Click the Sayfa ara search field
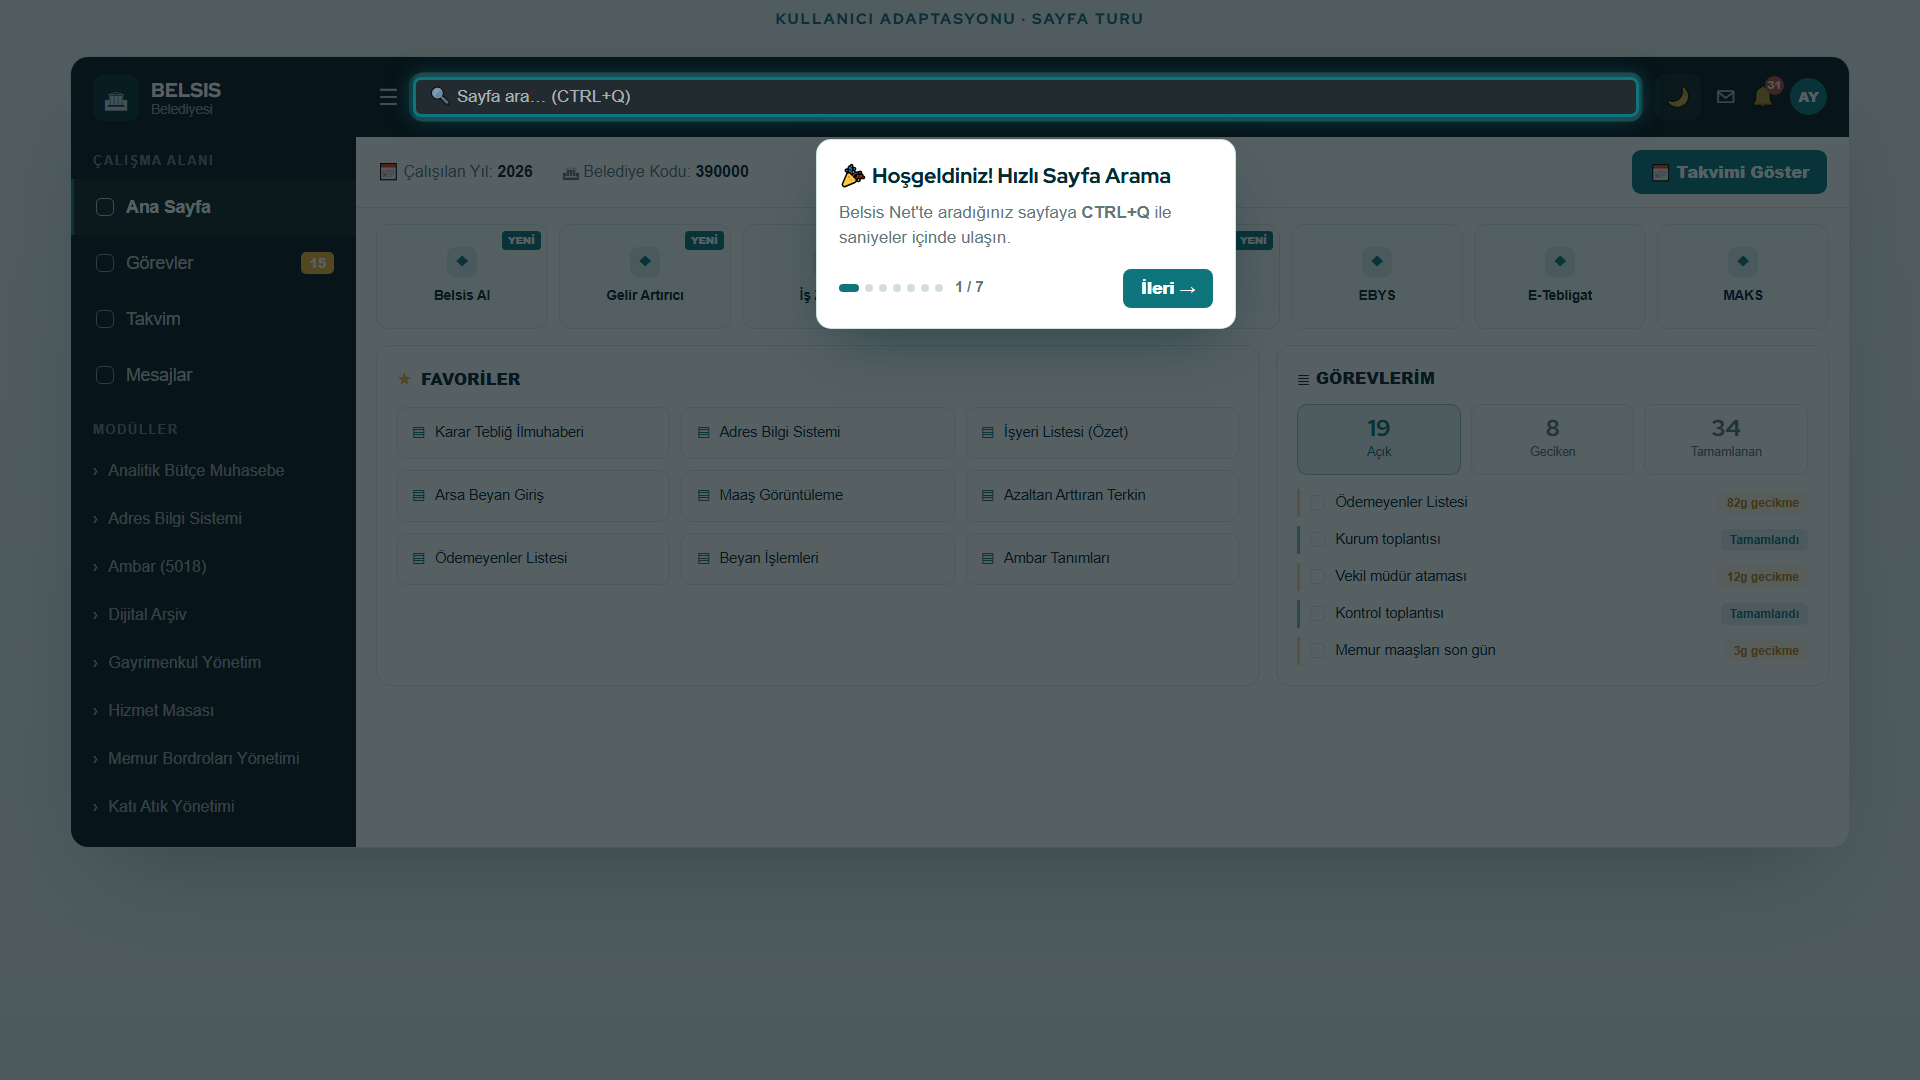This screenshot has width=1920, height=1080. tap(1026, 97)
